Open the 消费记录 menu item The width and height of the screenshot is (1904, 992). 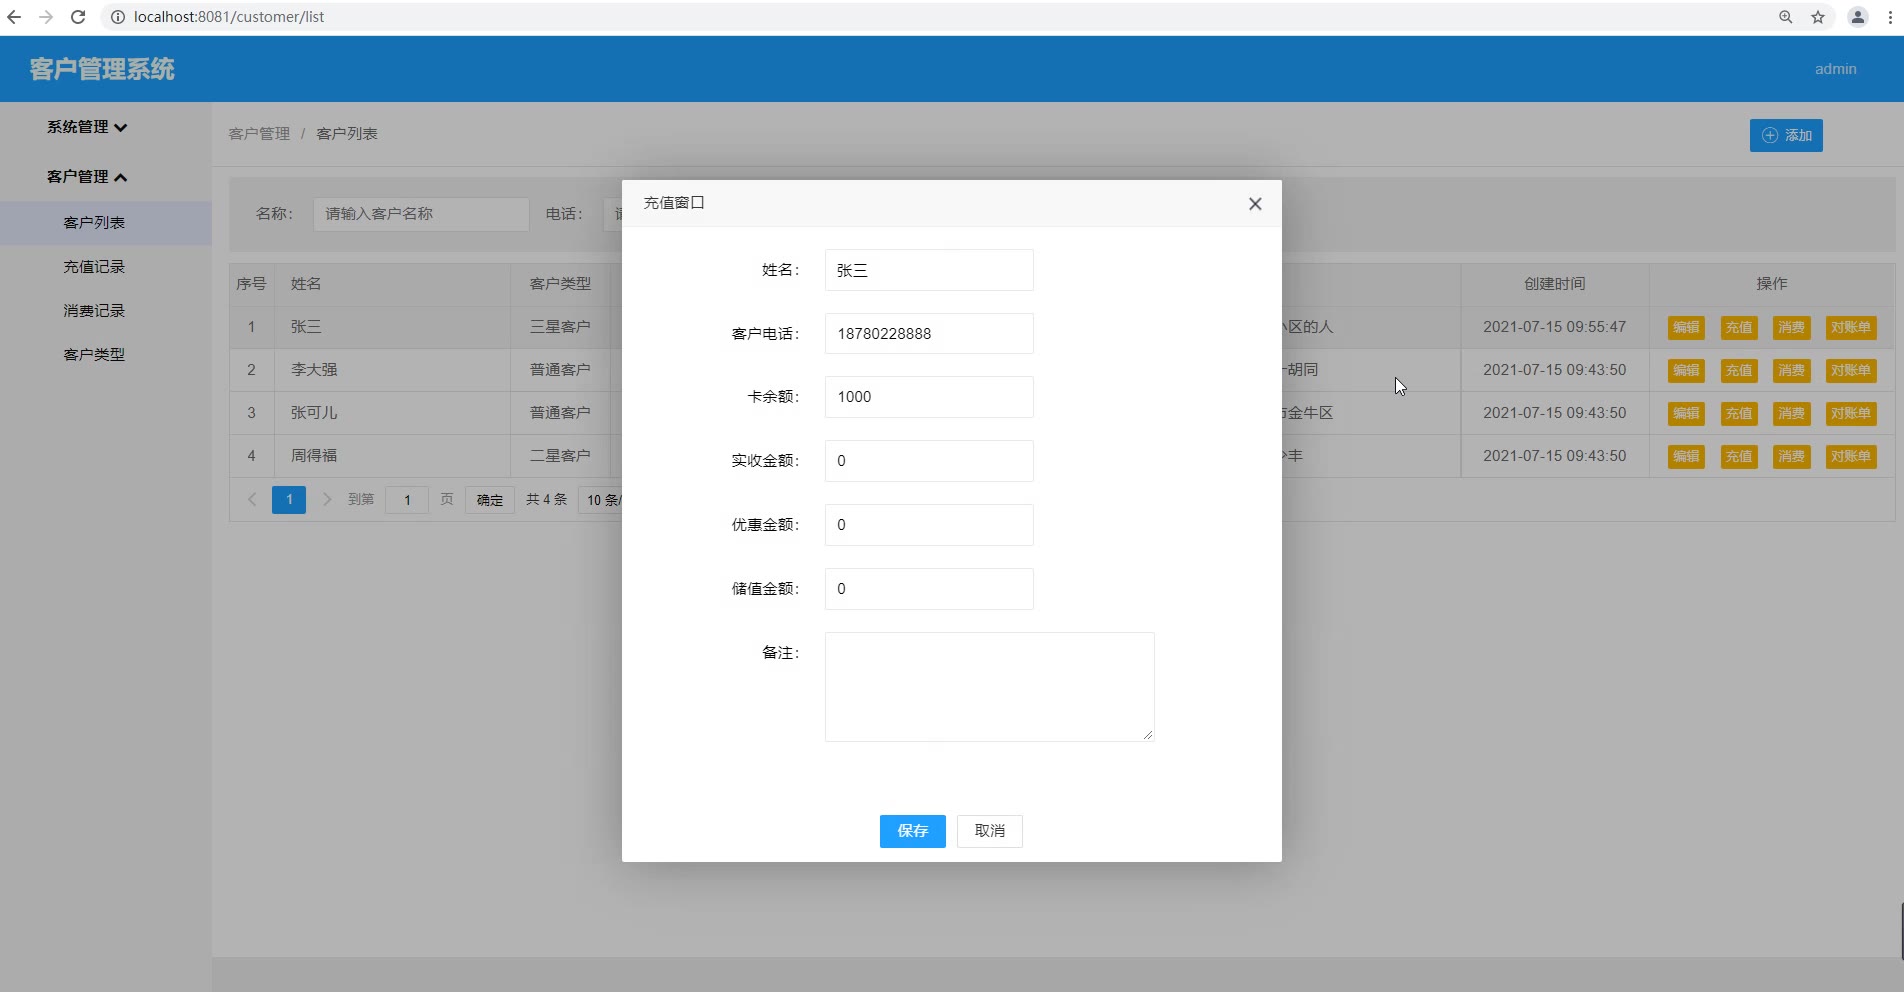click(94, 311)
